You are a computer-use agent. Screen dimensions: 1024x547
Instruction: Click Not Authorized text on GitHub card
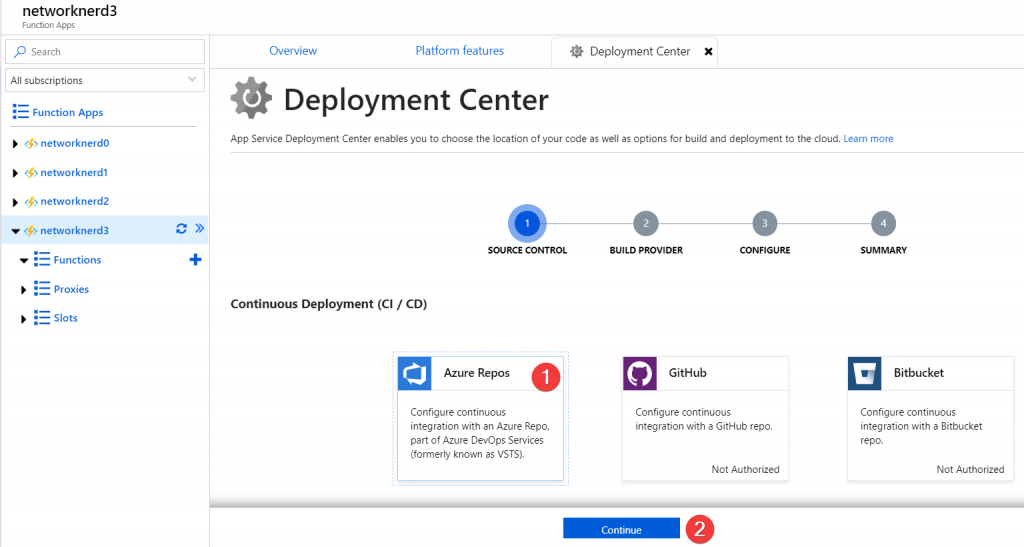(745, 469)
